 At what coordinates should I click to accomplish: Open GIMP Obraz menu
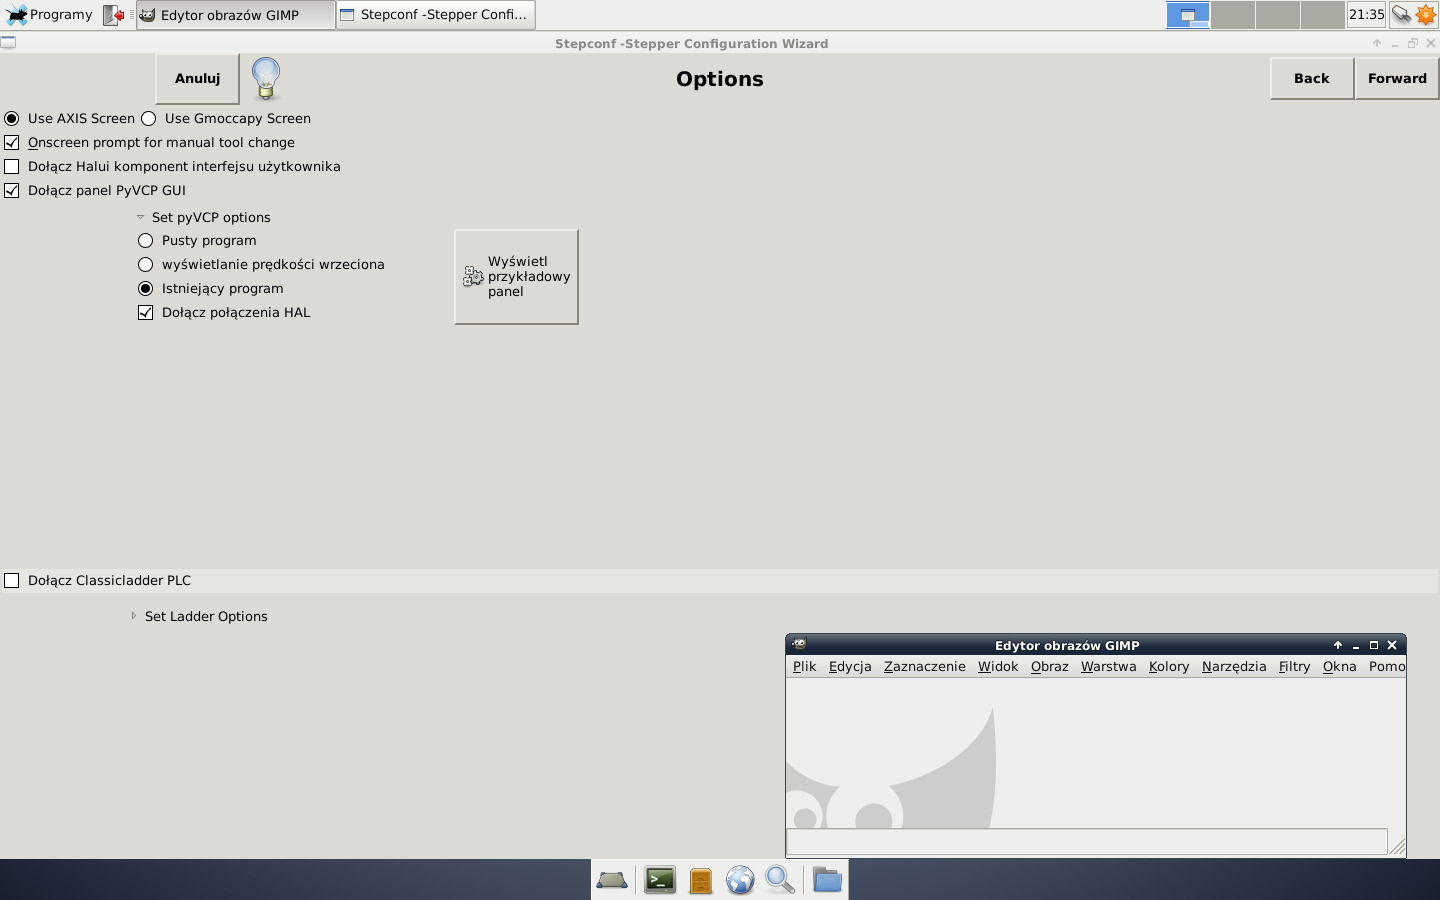(1049, 666)
